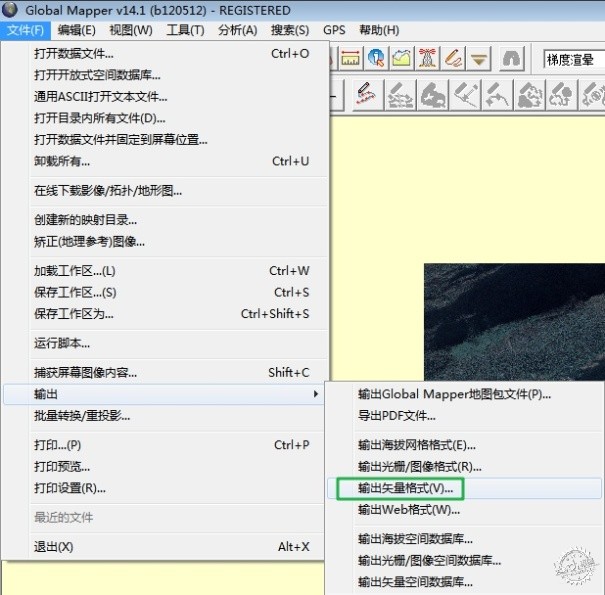
Task: Choose 打印设置(R)... menu entry
Action: point(165,488)
